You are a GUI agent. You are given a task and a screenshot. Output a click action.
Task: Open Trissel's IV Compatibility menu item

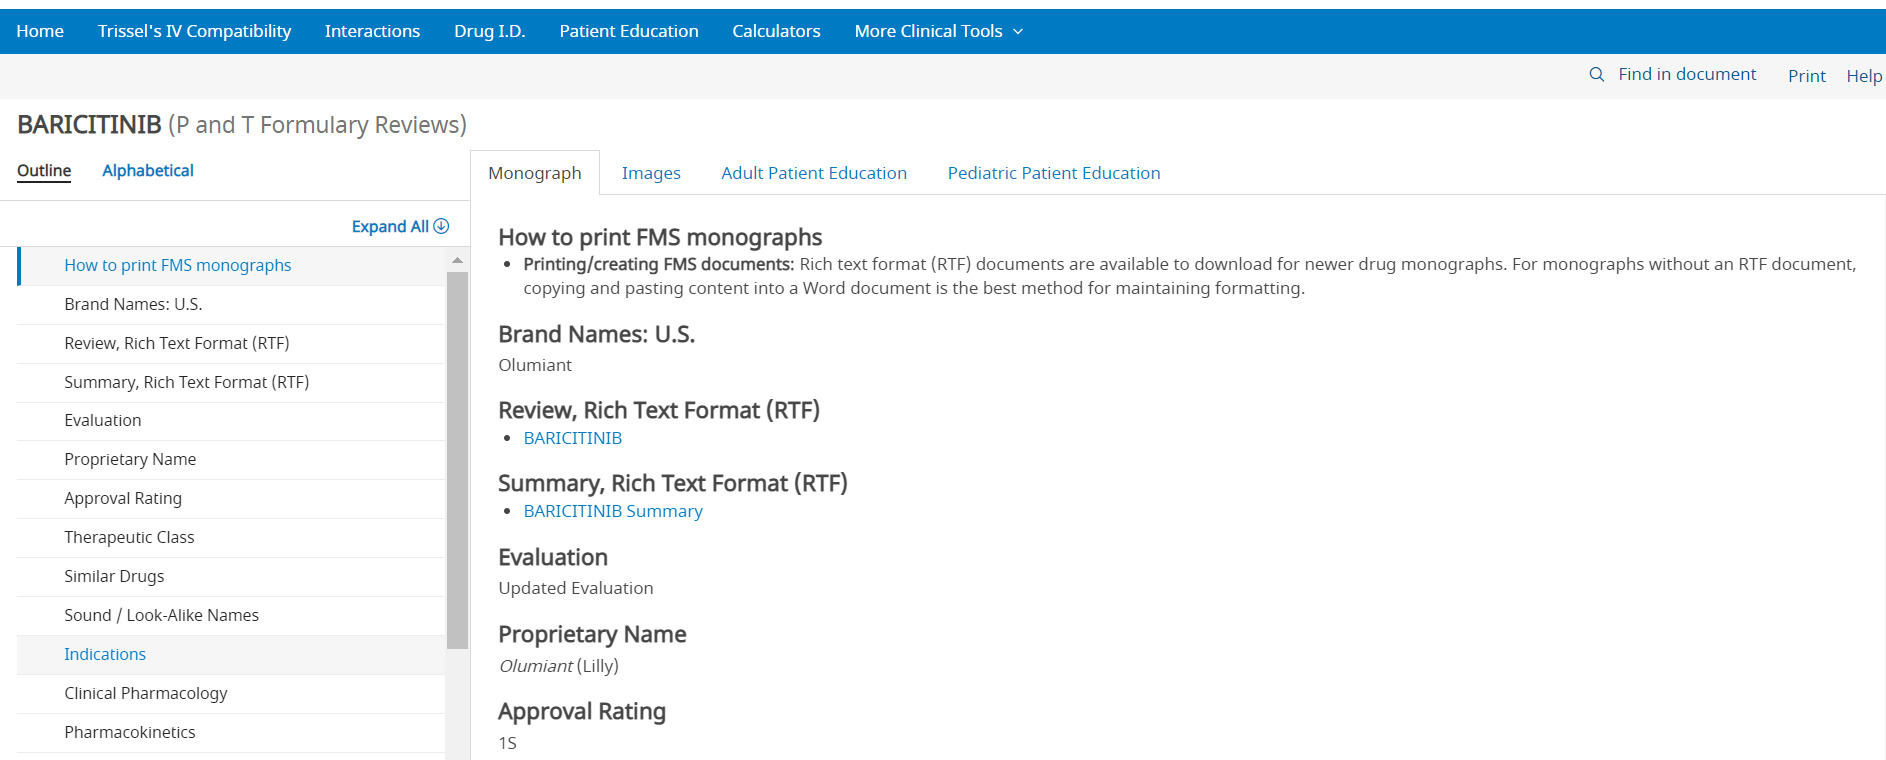pyautogui.click(x=194, y=31)
